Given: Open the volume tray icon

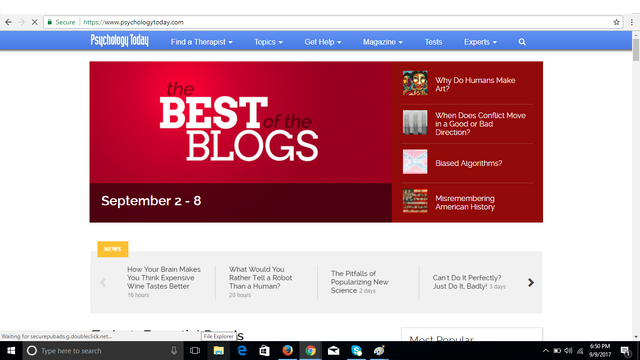Looking at the screenshot, I should [x=568, y=351].
